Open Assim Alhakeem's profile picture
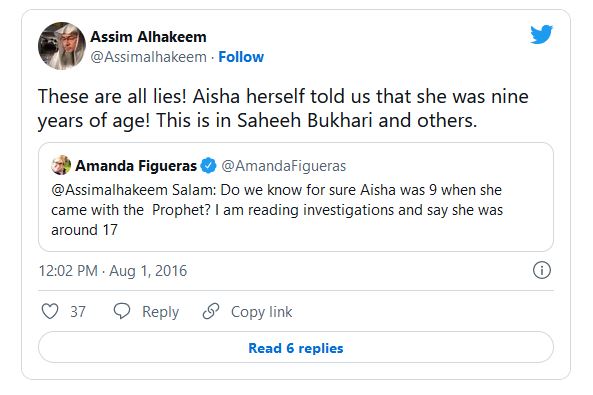Viewport: 593px width, 395px height. click(x=62, y=46)
